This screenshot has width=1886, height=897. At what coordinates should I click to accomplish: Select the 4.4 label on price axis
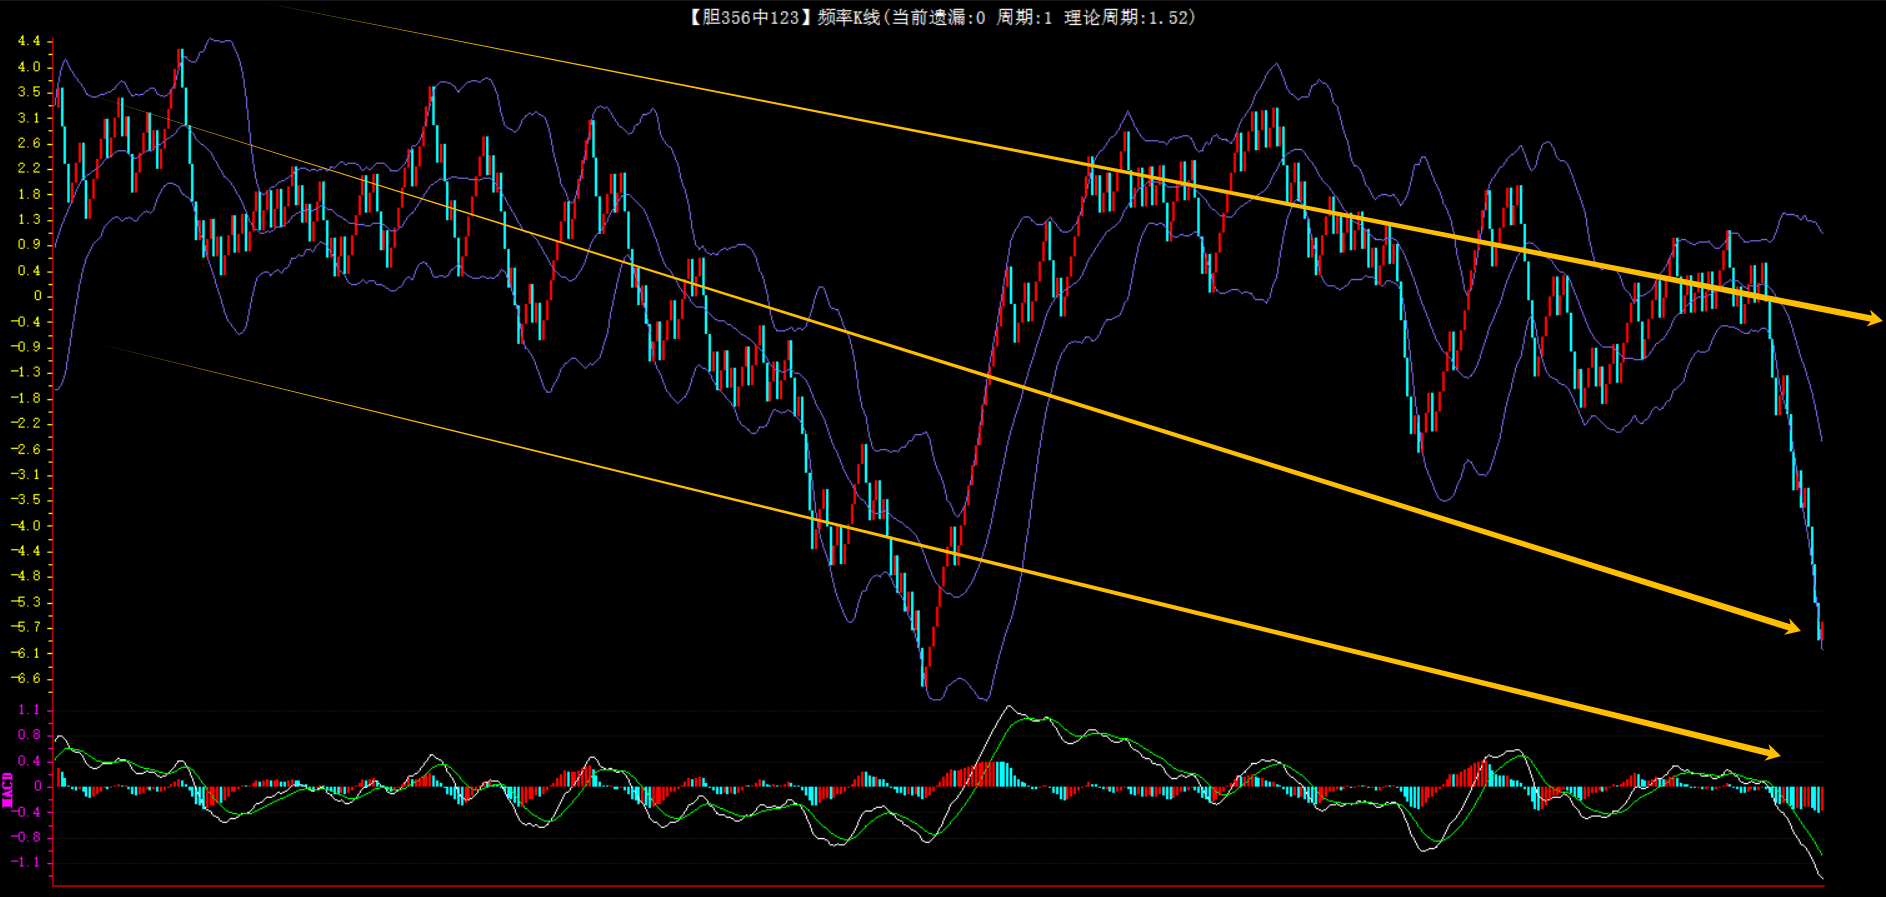point(29,41)
